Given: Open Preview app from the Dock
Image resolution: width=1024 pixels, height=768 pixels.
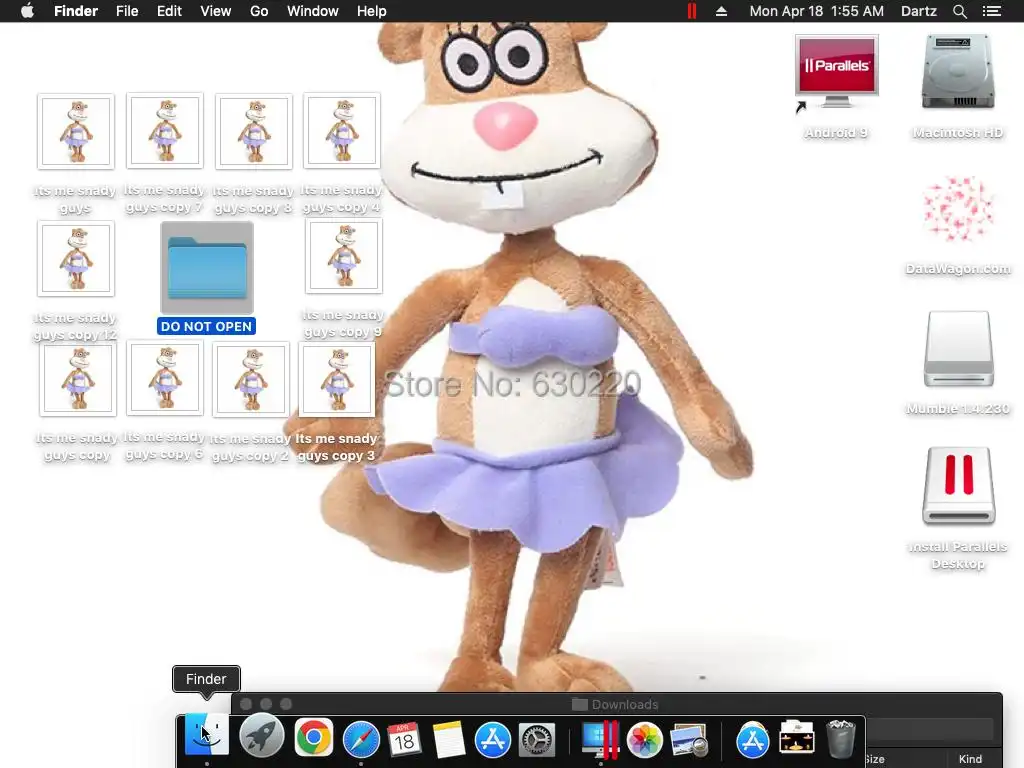Looking at the screenshot, I should [688, 739].
